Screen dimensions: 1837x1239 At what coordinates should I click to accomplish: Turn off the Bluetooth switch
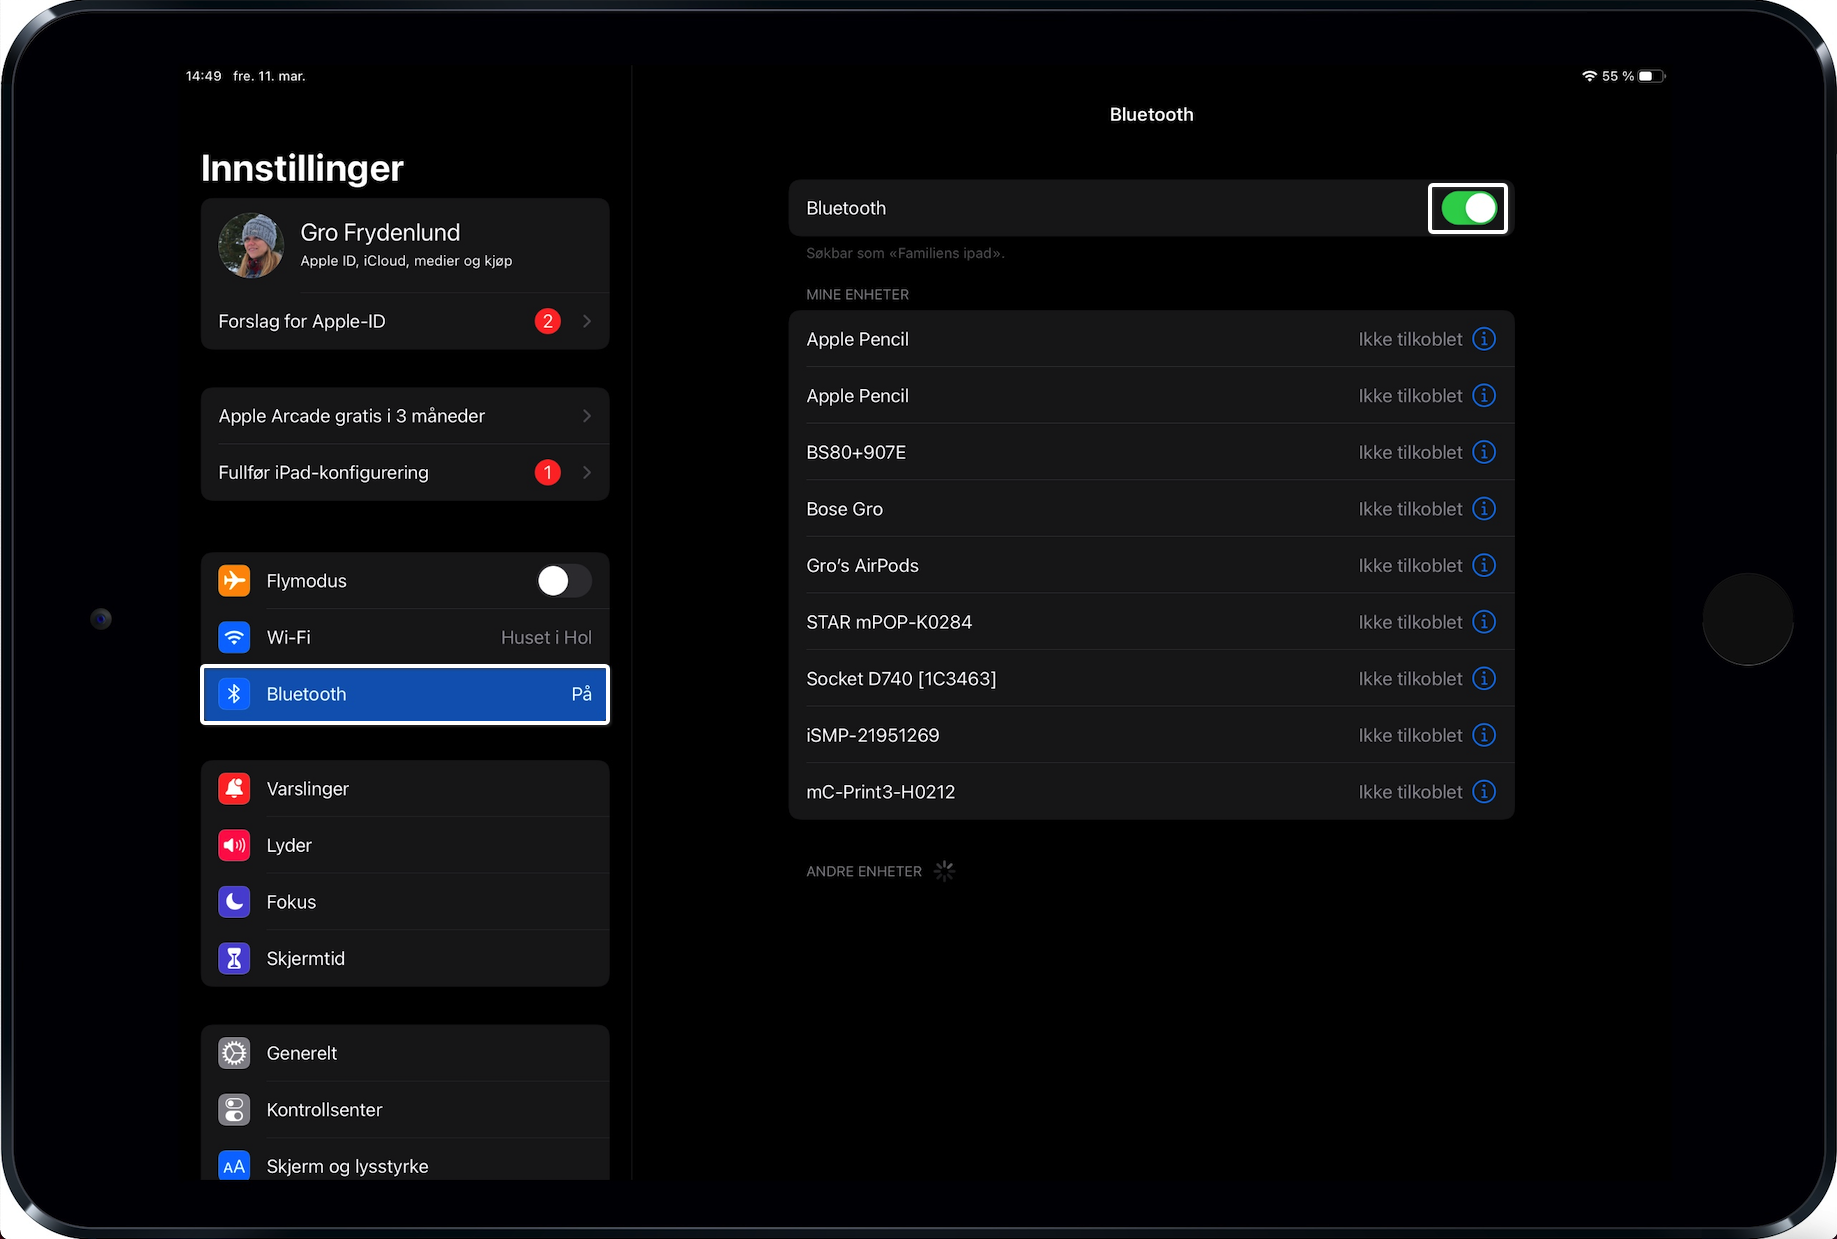click(x=1468, y=208)
